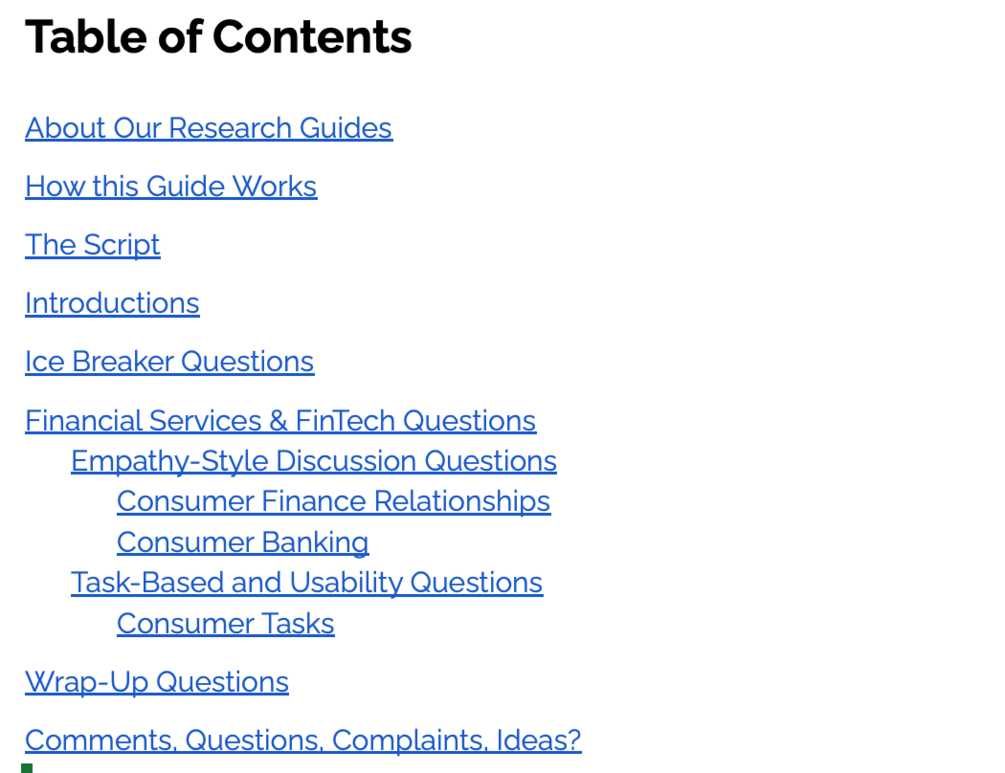Select Empathy-Style Discussion Questions link
The width and height of the screenshot is (1005, 773).
coord(313,461)
